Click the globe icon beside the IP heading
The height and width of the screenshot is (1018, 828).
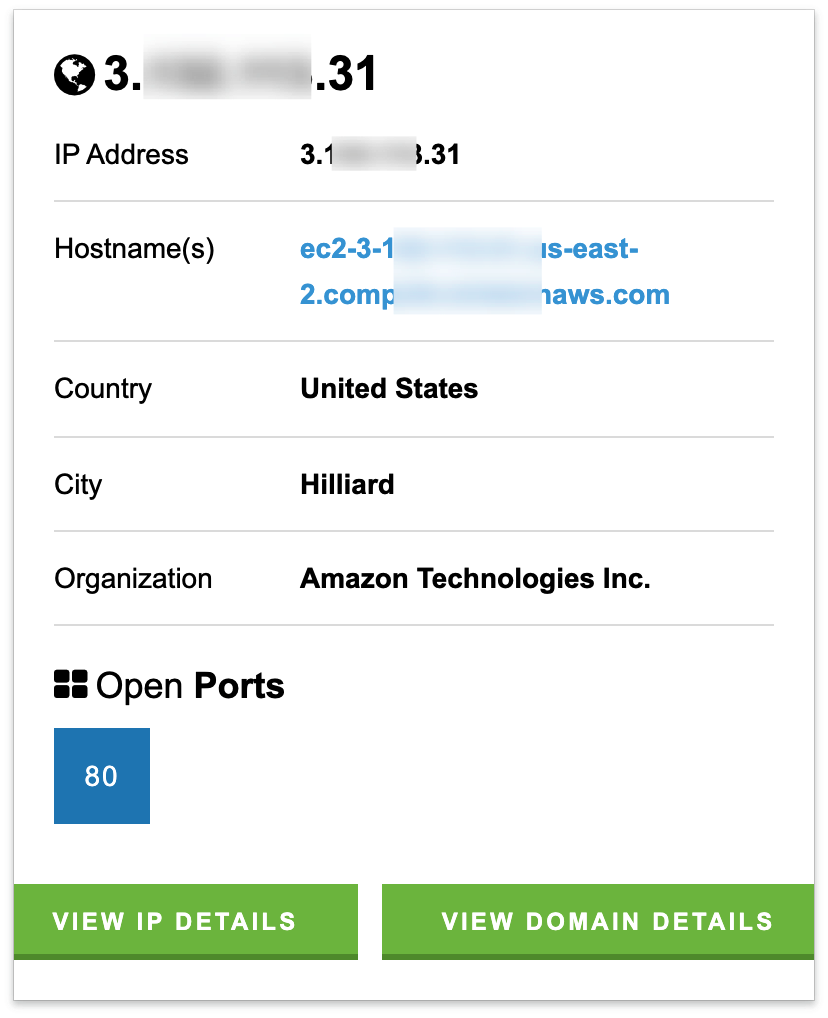coord(74,75)
